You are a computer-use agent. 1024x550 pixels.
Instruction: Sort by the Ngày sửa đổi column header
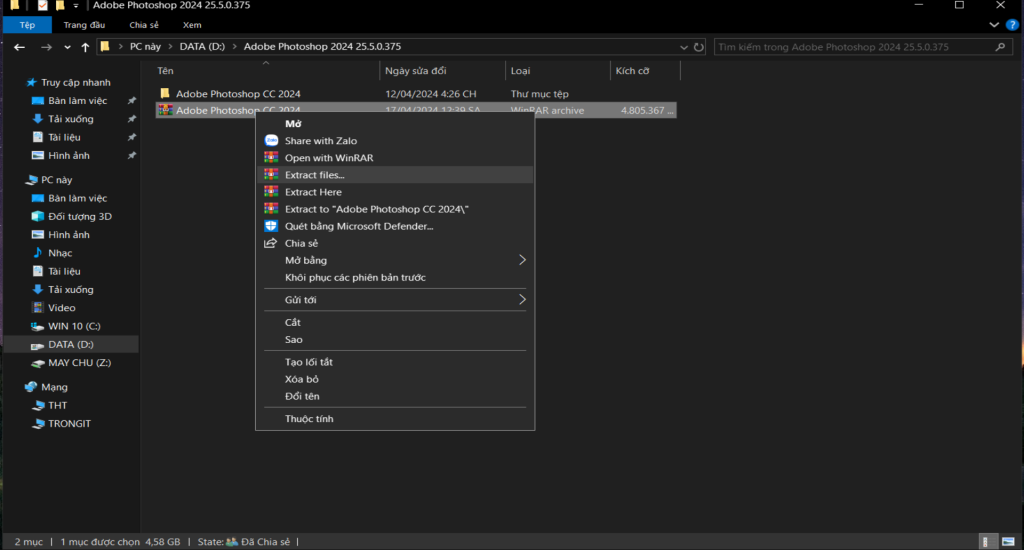[442, 71]
